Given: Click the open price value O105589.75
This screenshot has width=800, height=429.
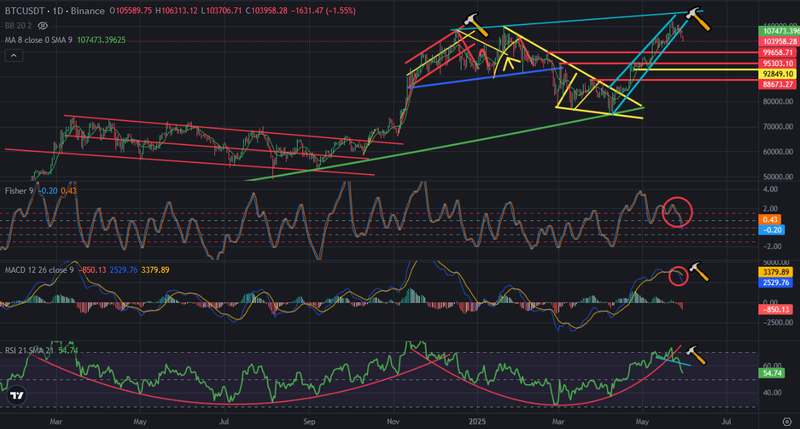Looking at the screenshot, I should click(x=131, y=11).
